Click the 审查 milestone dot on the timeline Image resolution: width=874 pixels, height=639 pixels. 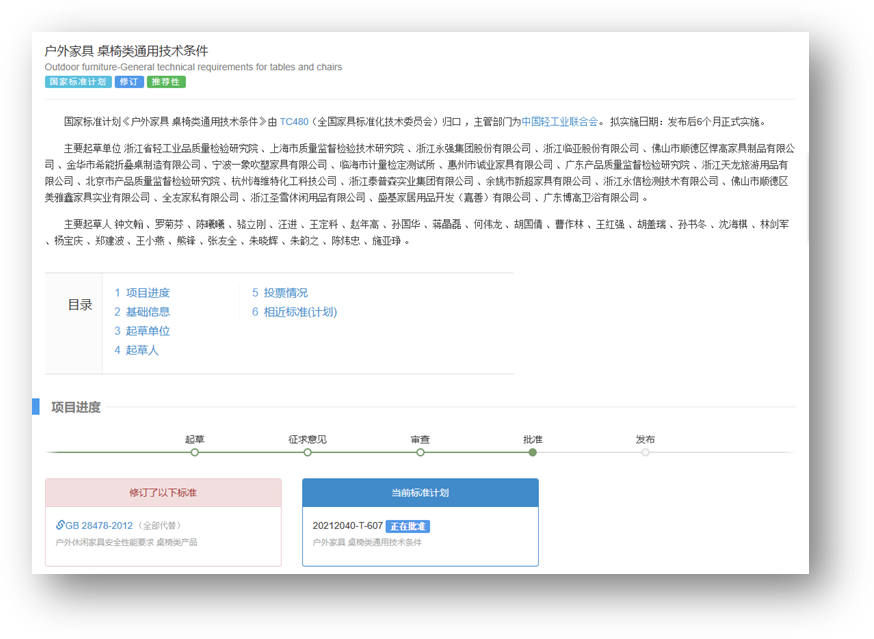[x=420, y=452]
